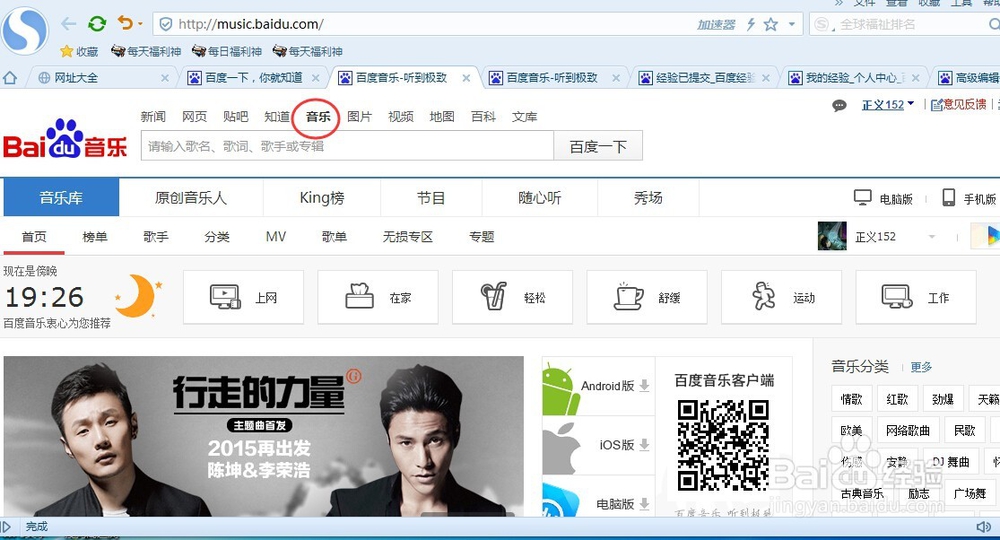Image resolution: width=1000 pixels, height=540 pixels.
Task: Open the 知道 link
Action: point(277,117)
